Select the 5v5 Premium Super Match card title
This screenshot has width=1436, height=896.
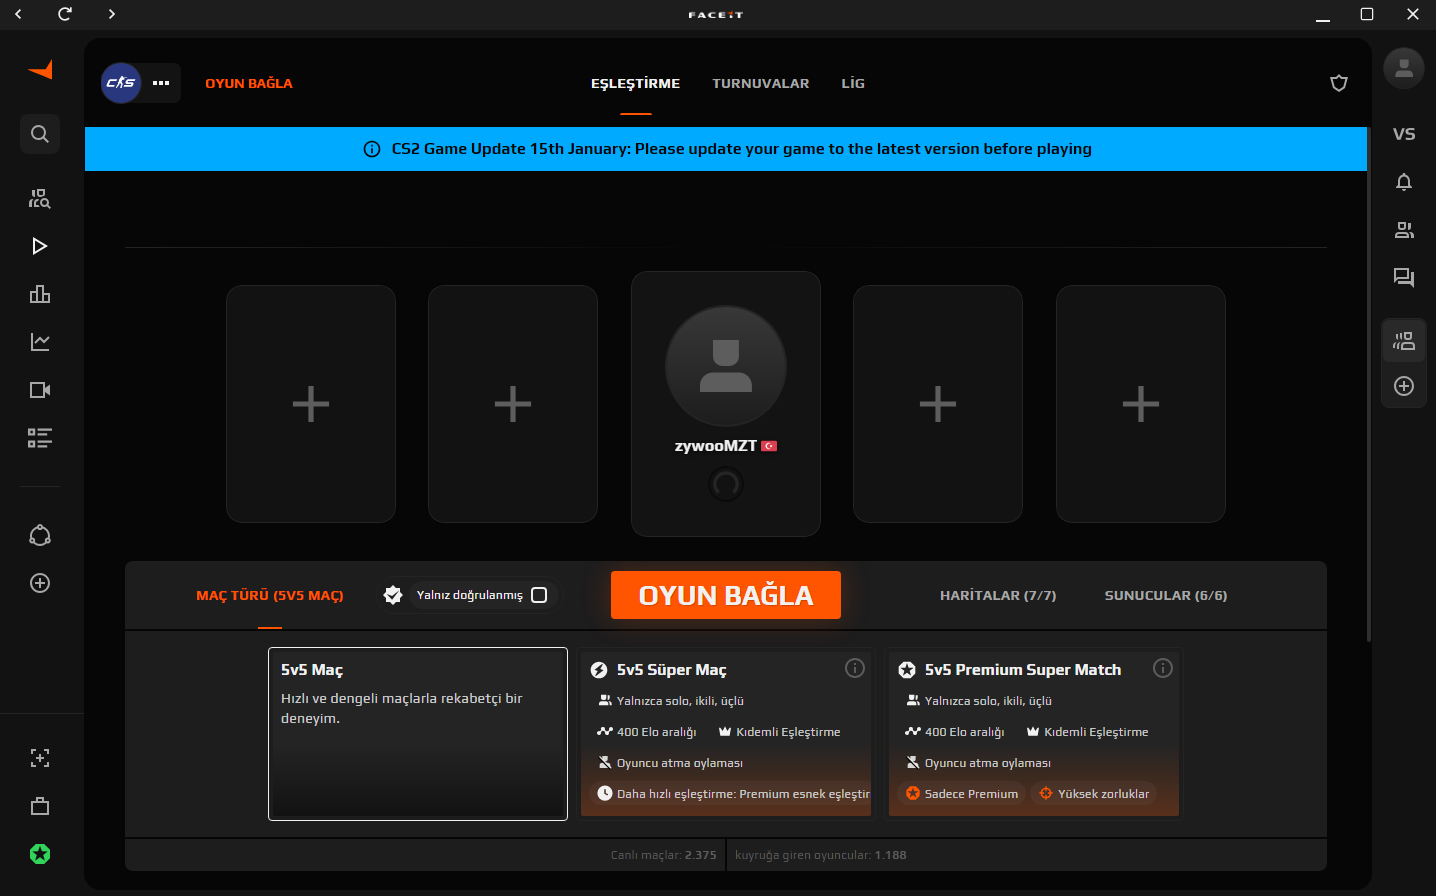pyautogui.click(x=1023, y=670)
